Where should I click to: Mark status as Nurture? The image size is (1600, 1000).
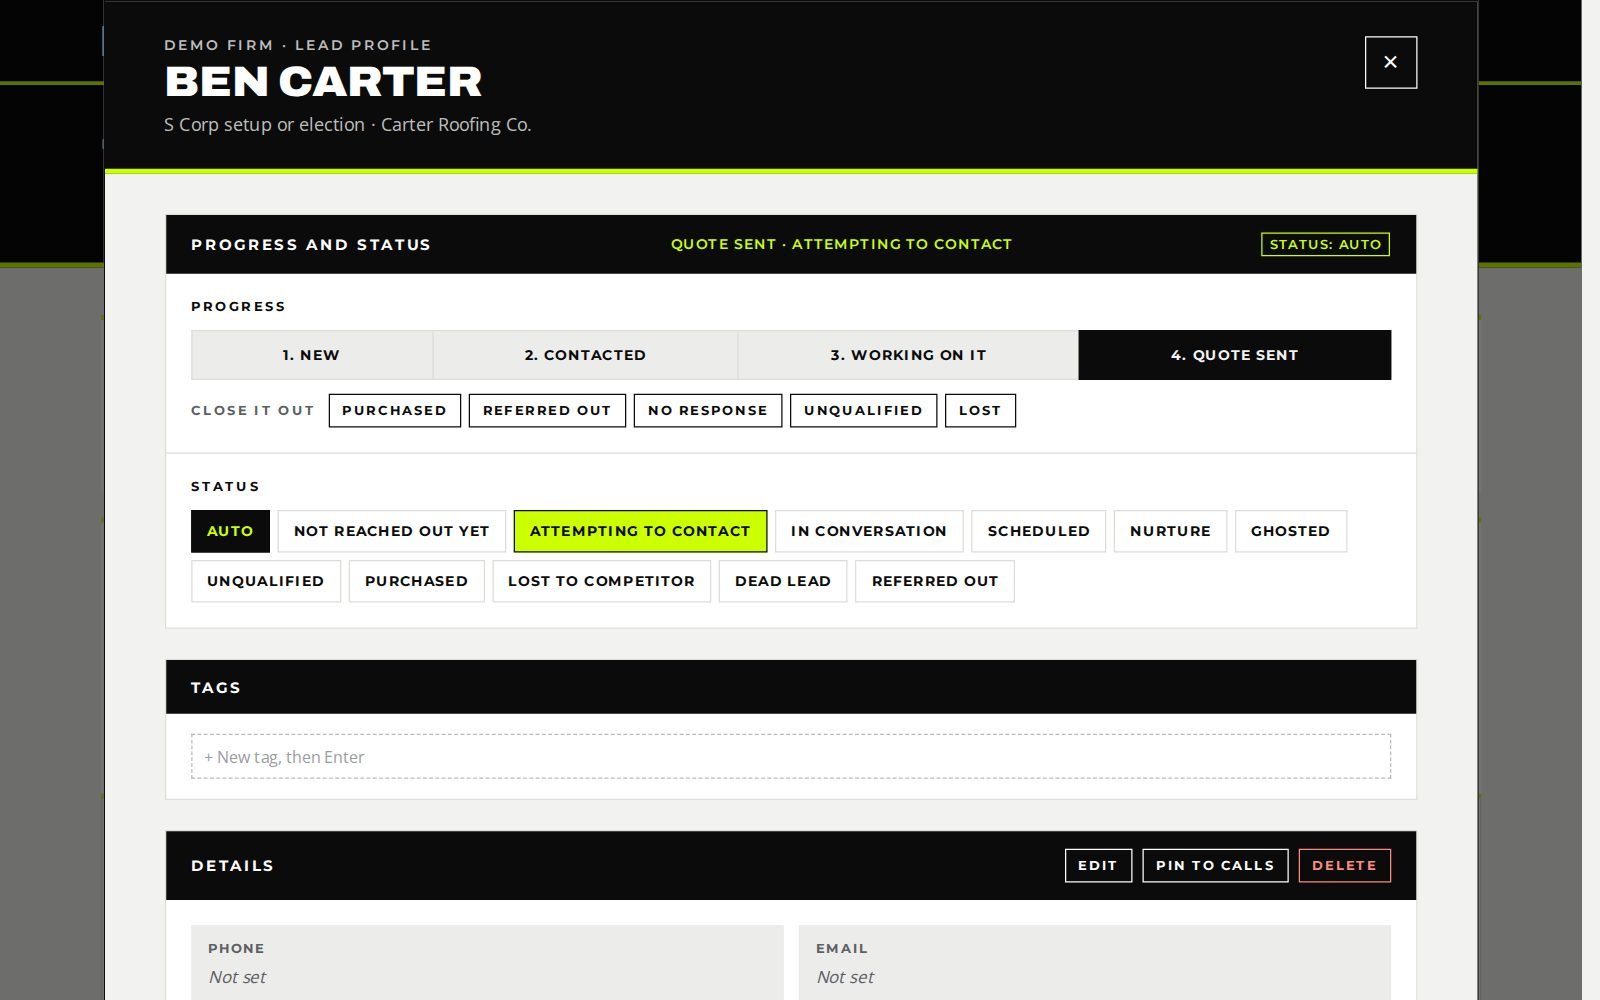pyautogui.click(x=1170, y=531)
